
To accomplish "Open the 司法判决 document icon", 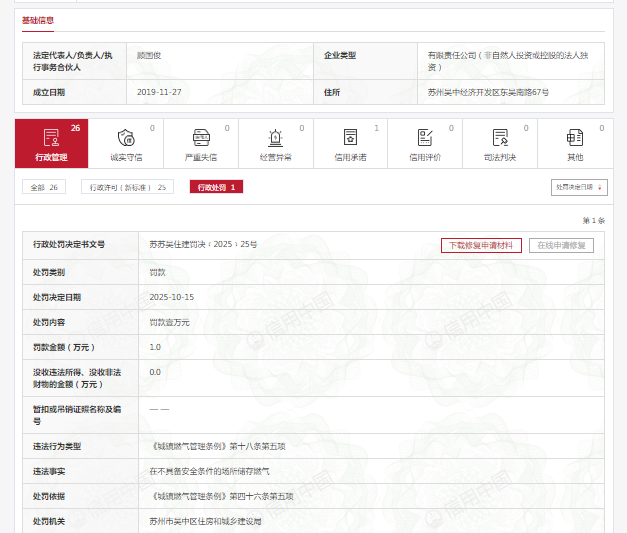I will (x=500, y=139).
